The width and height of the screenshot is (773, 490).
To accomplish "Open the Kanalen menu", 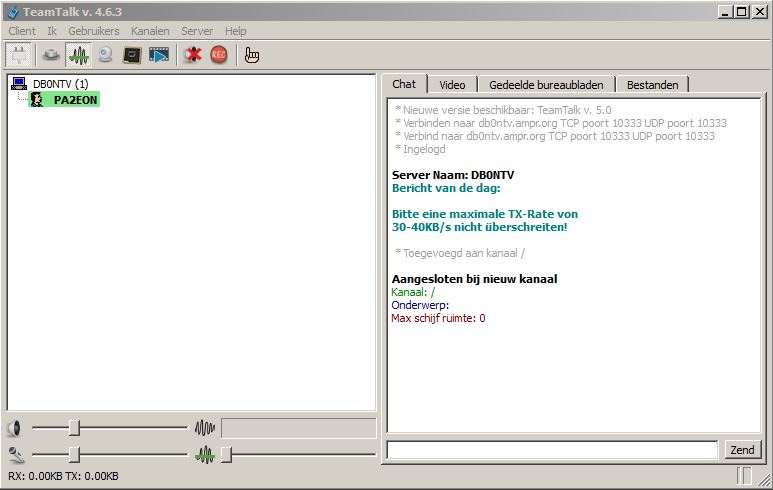I will [x=150, y=31].
